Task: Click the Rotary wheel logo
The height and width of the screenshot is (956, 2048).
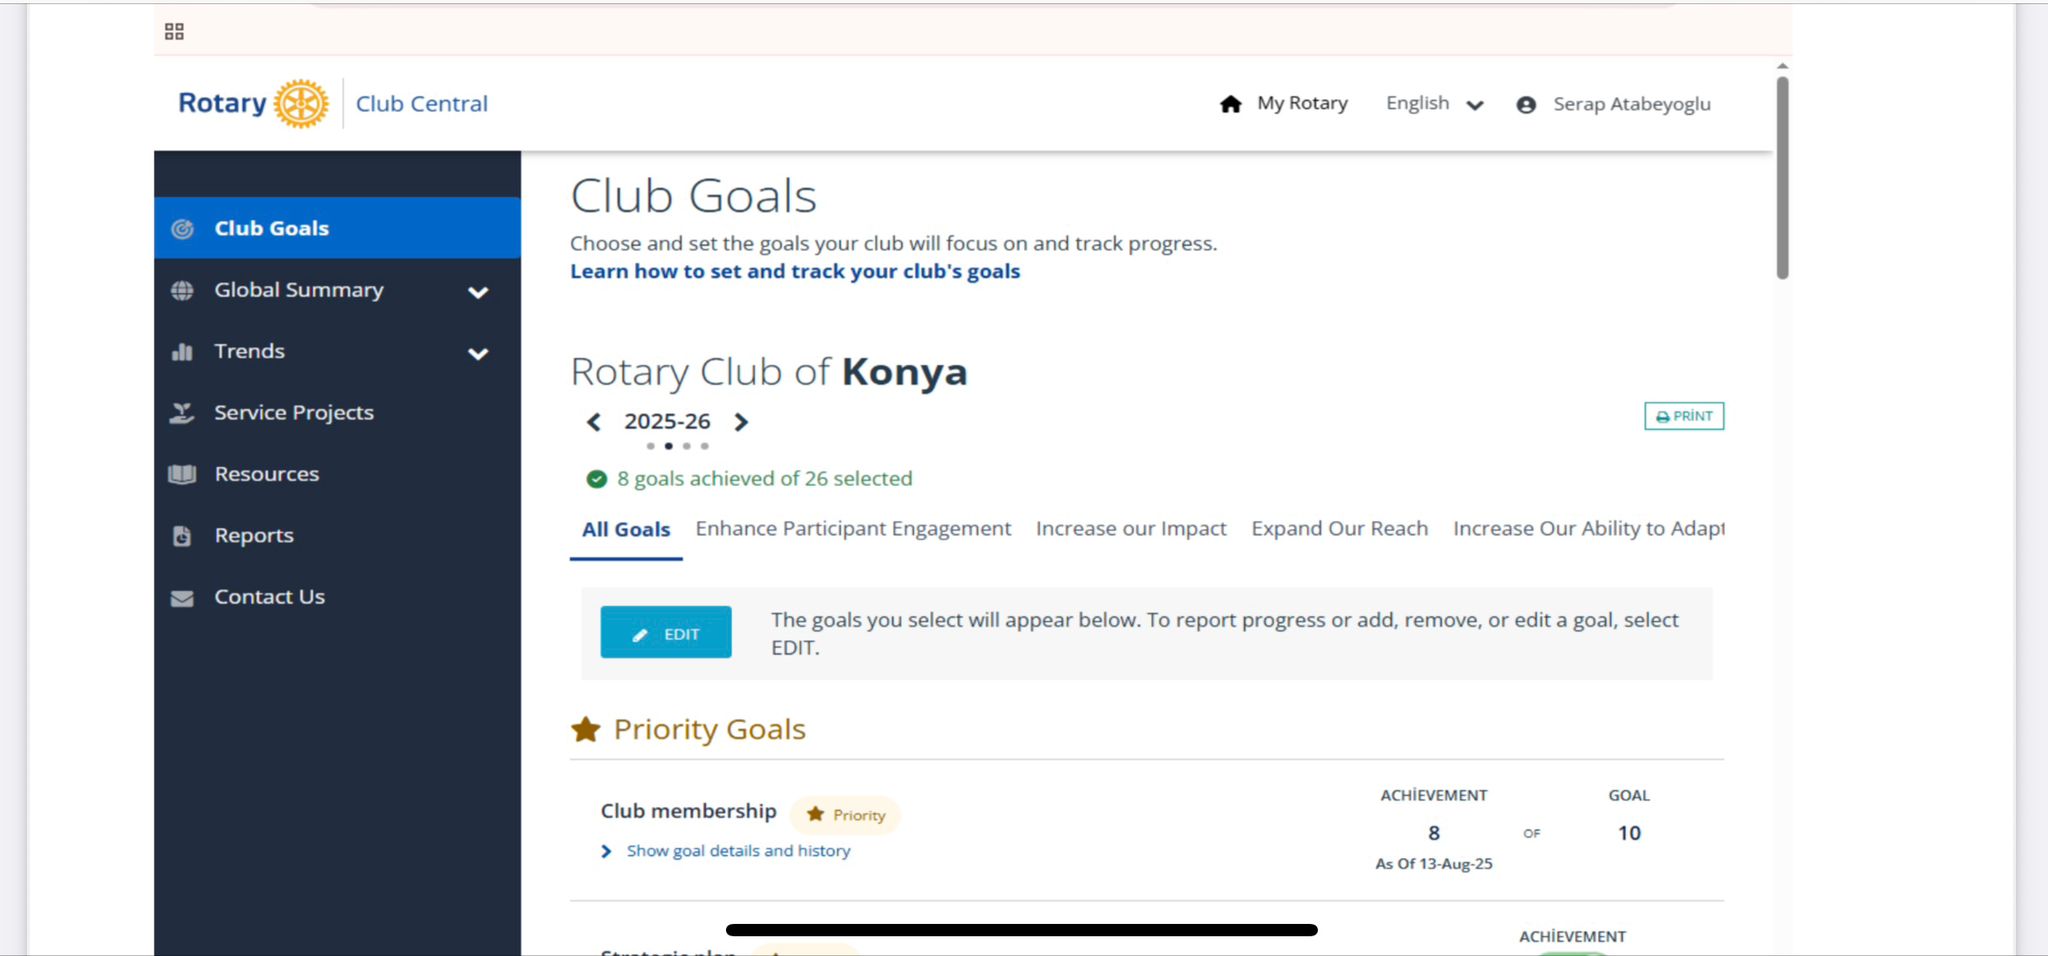Action: [x=301, y=104]
